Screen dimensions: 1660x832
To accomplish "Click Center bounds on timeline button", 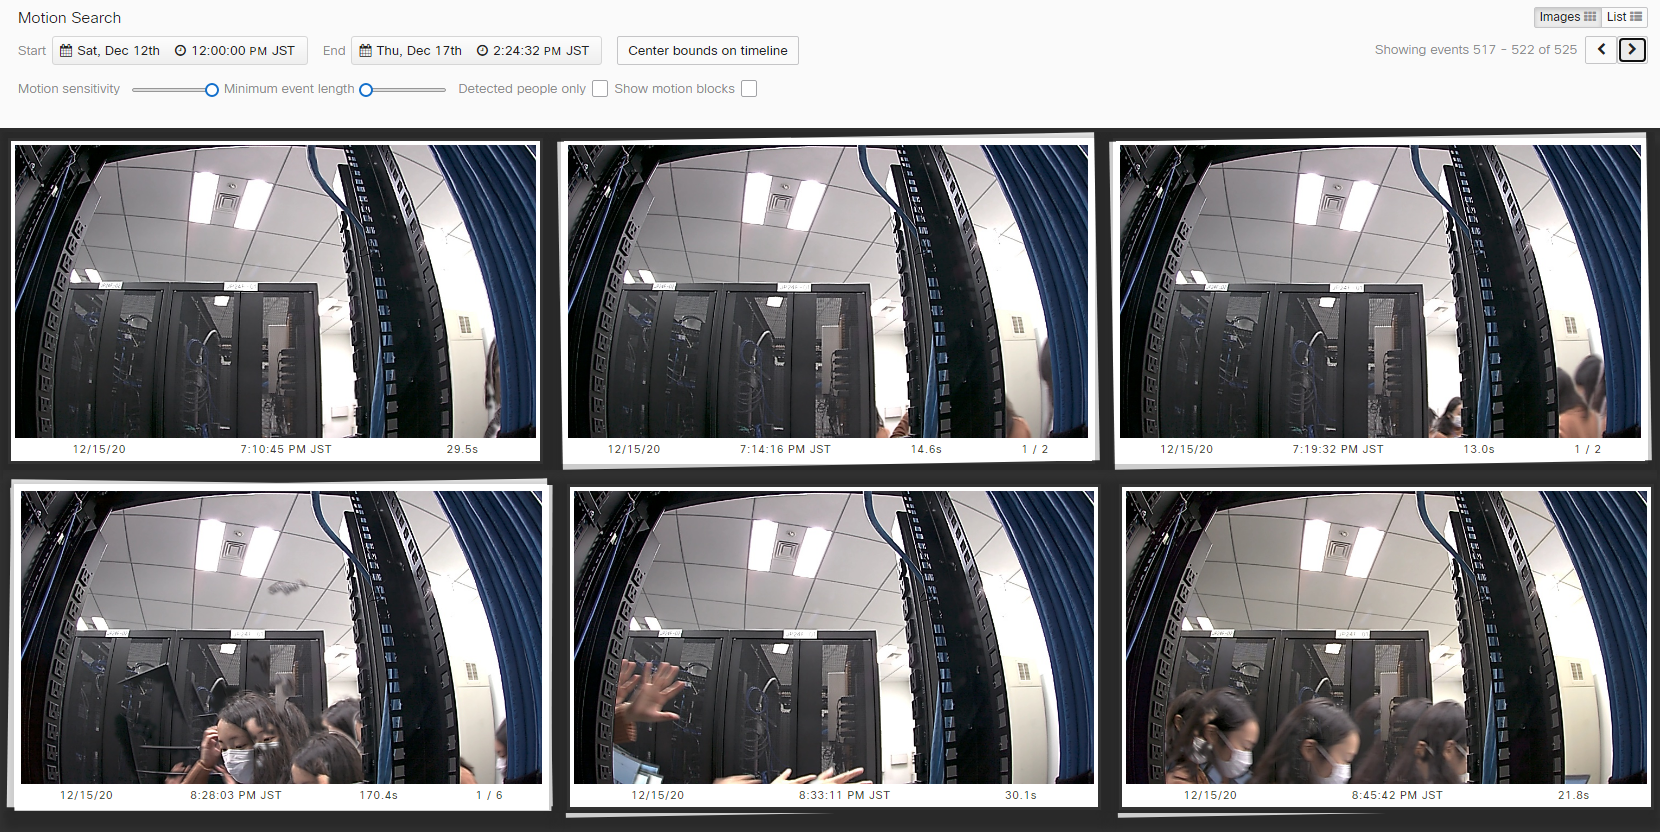I will pyautogui.click(x=707, y=51).
